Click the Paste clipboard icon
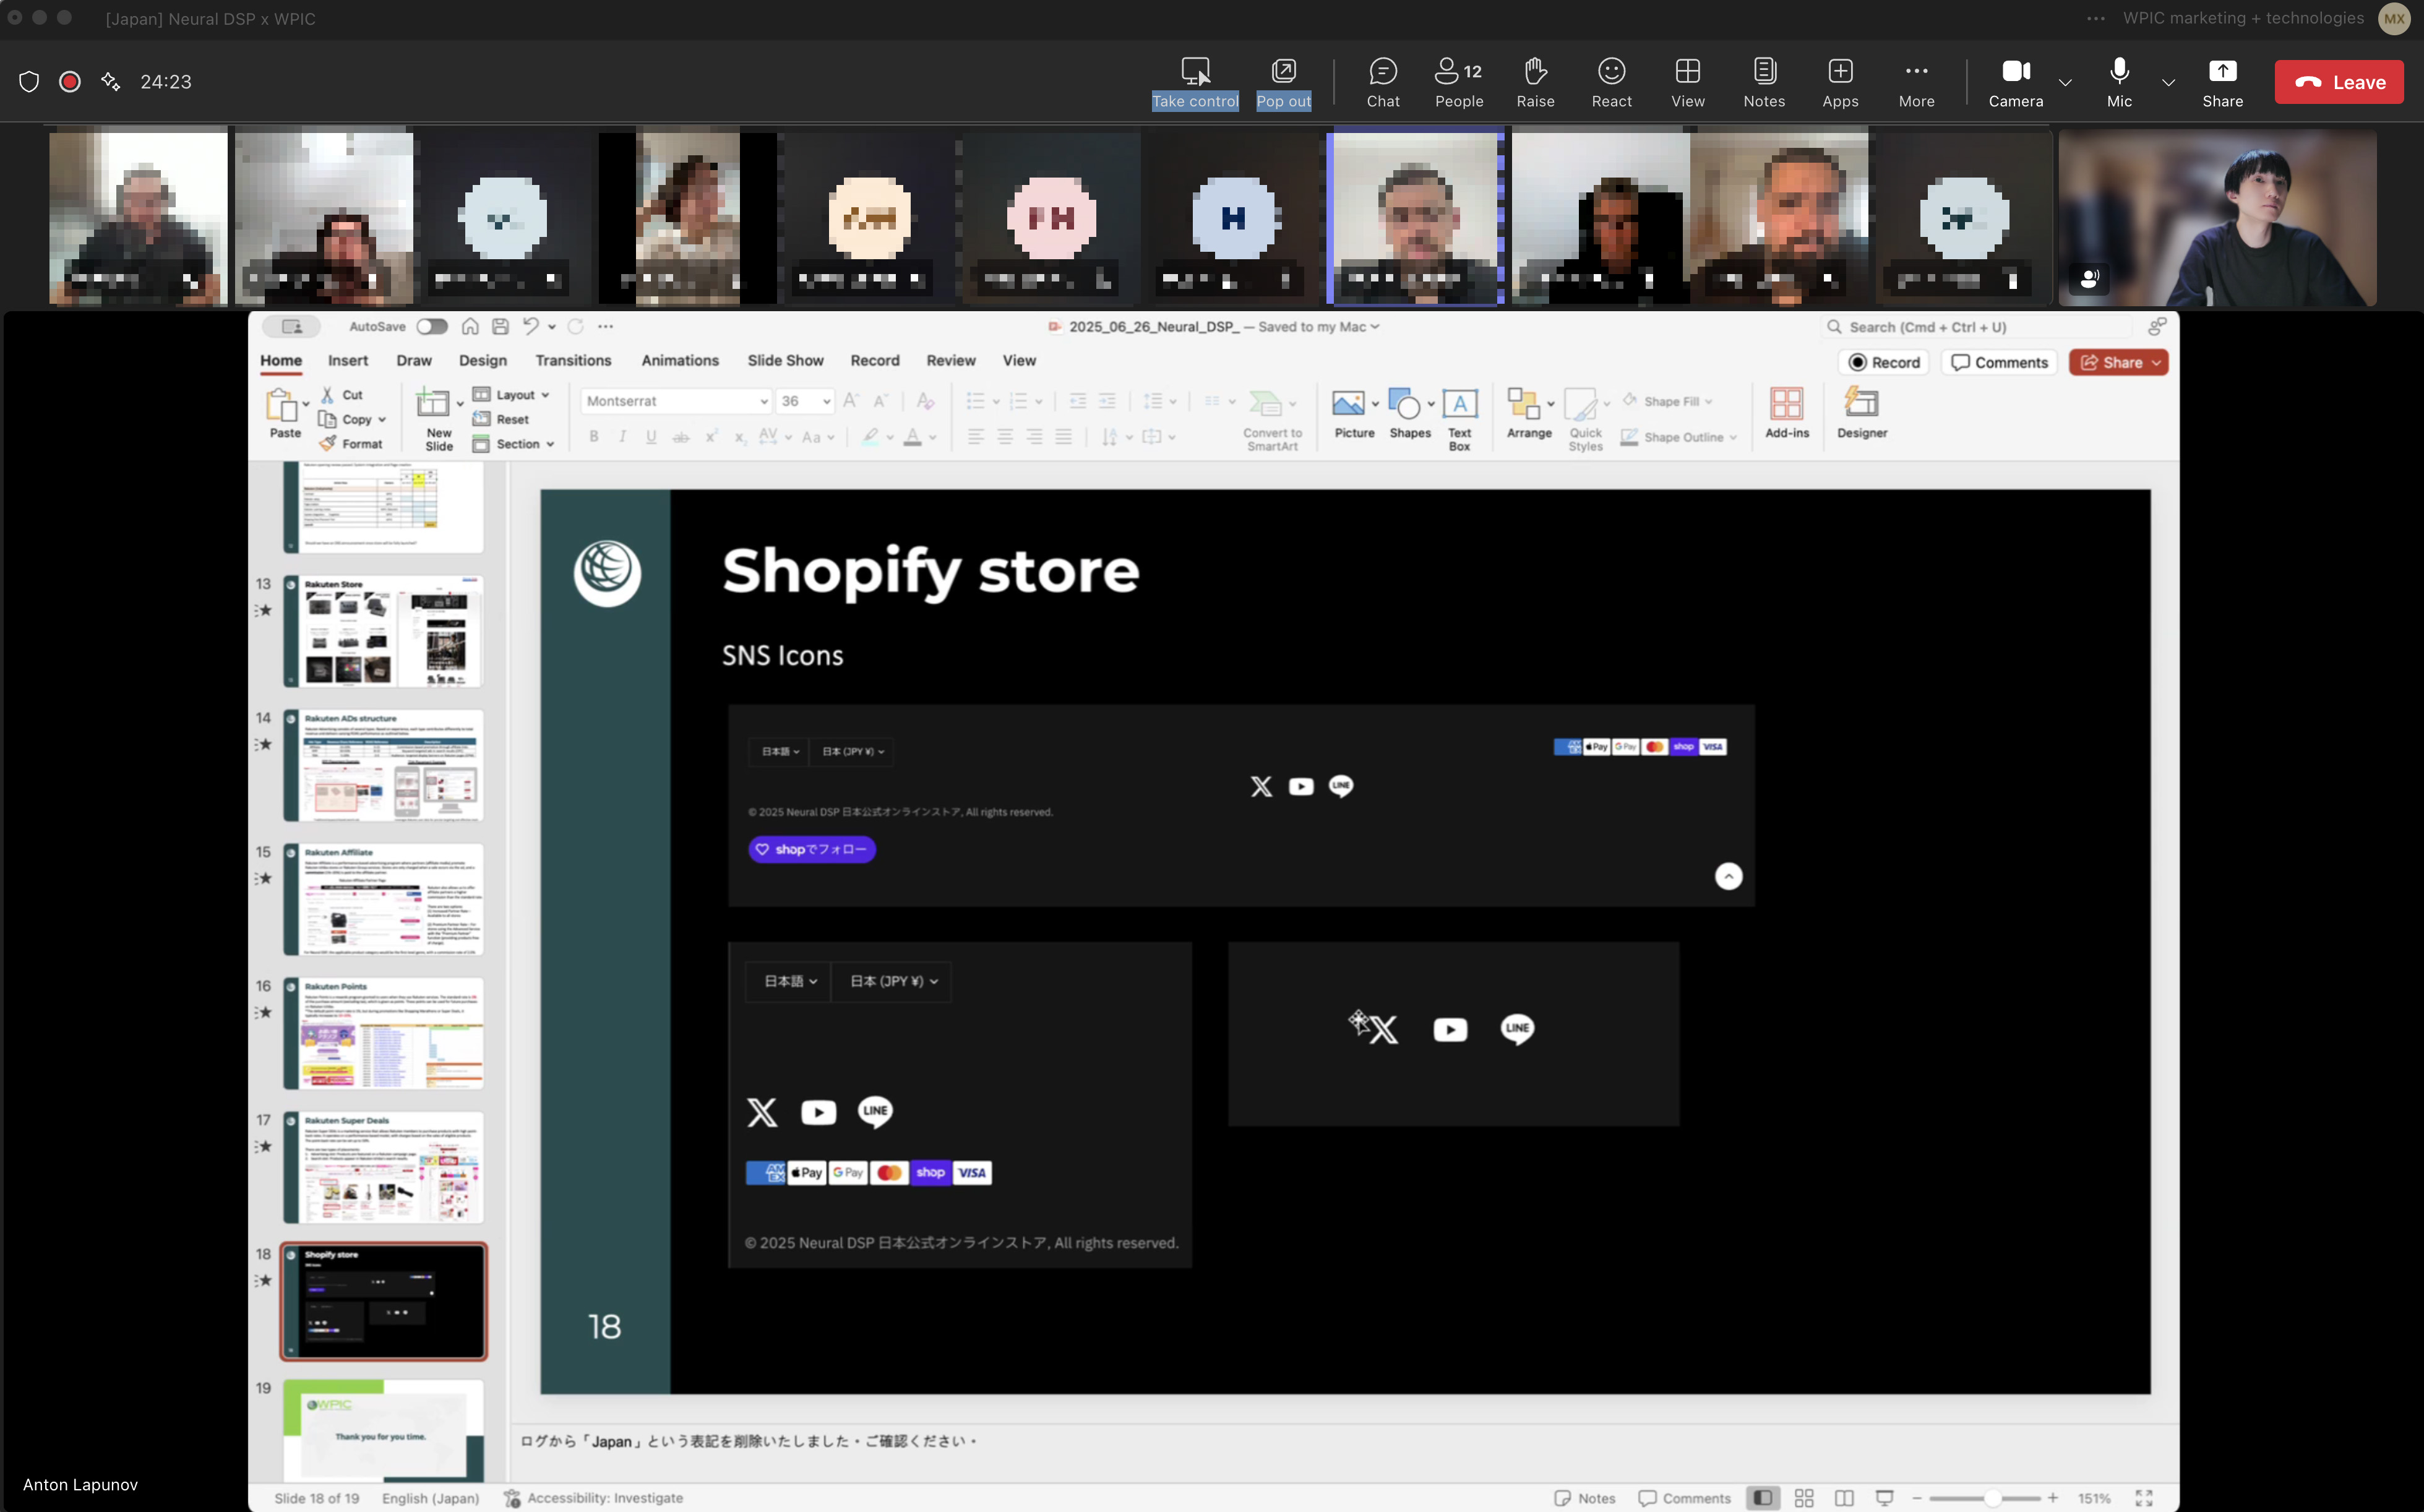Viewport: 2424px width, 1512px height. tap(281, 405)
